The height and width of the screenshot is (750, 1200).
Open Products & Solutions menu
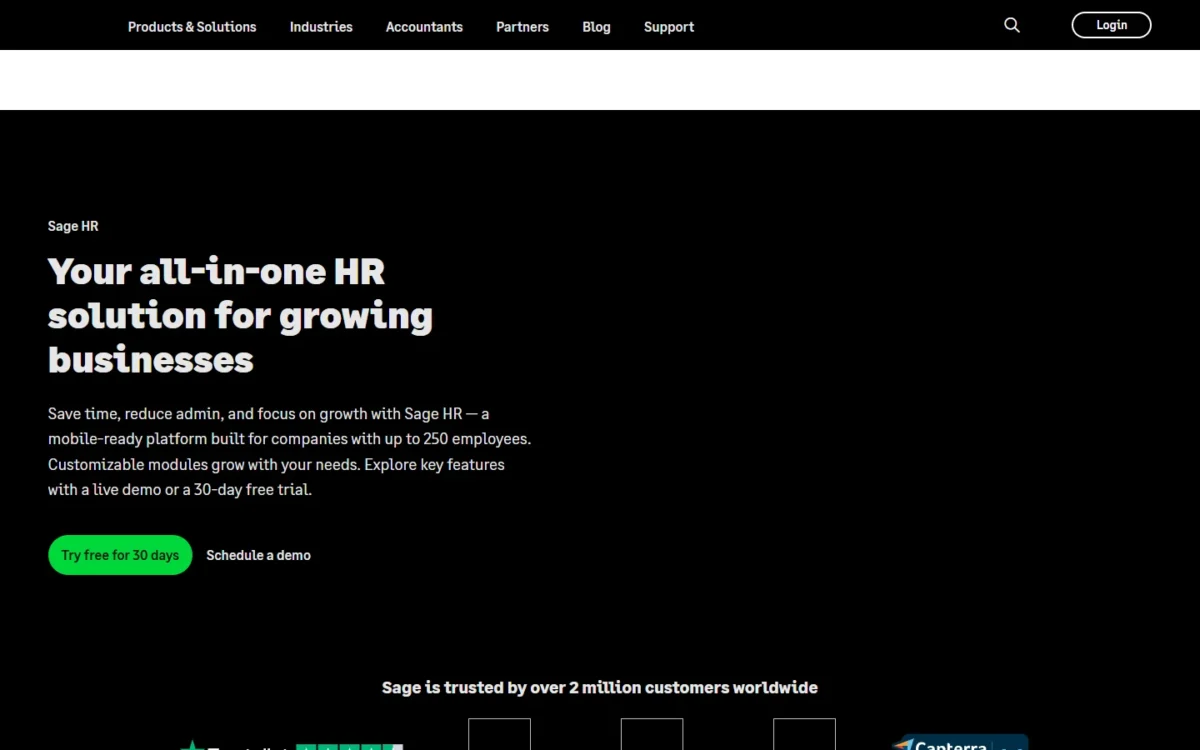tap(192, 27)
